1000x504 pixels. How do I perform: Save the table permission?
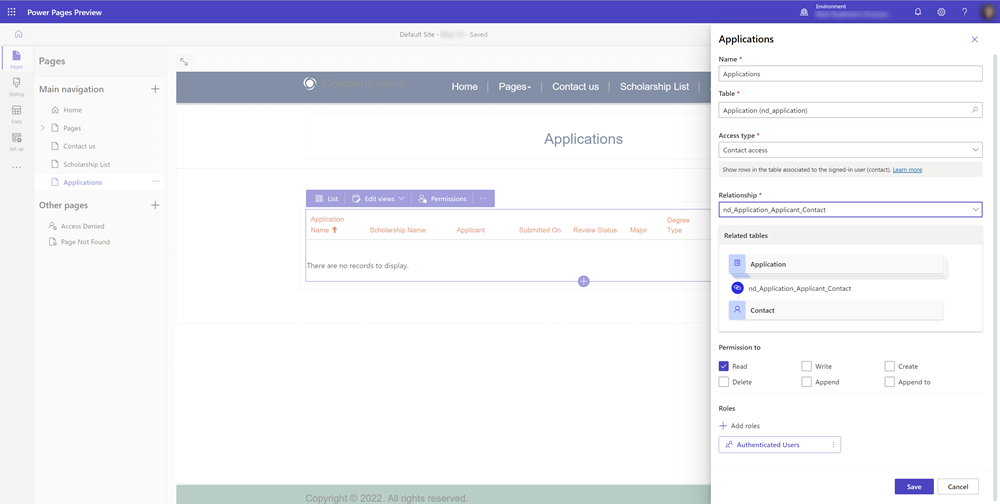tap(914, 486)
